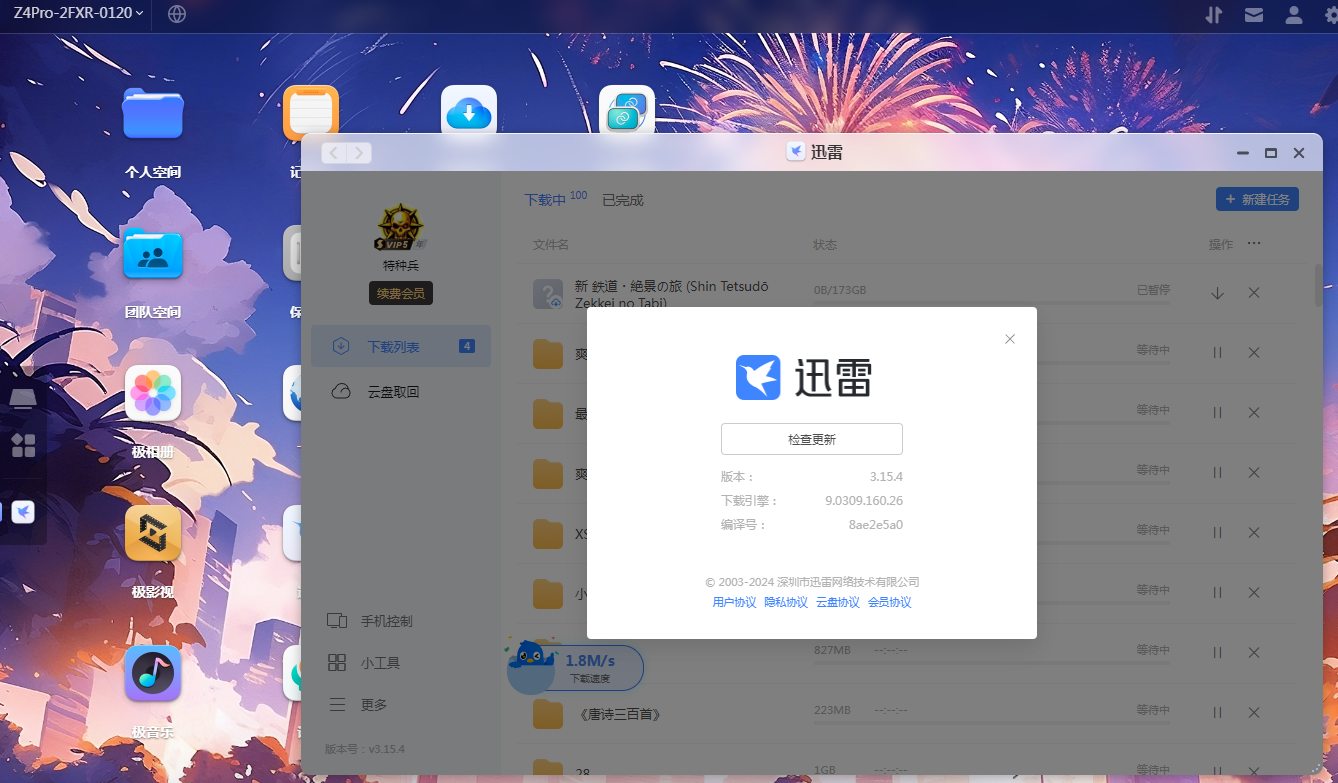
Task: Open settings gear in top right corner
Action: point(1330,15)
